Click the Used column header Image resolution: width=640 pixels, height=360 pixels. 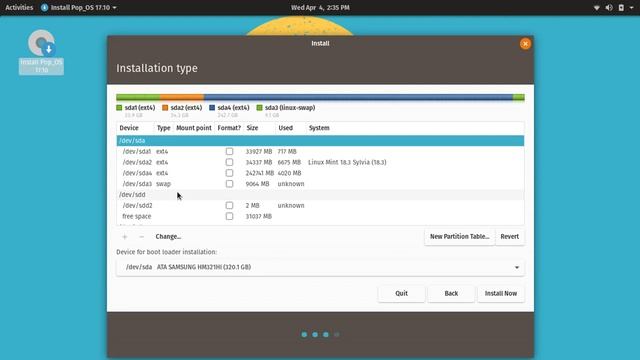click(x=291, y=128)
